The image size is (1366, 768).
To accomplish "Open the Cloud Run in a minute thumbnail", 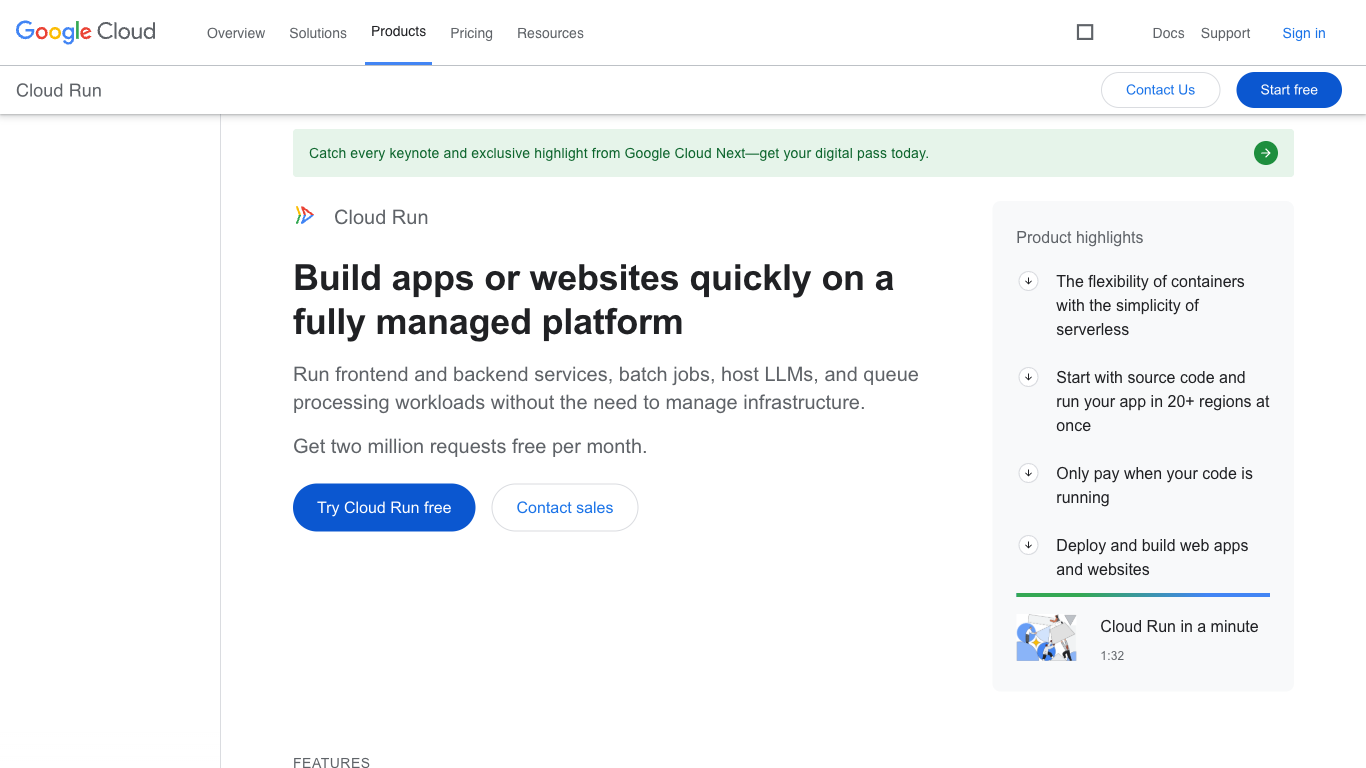I will pos(1046,638).
